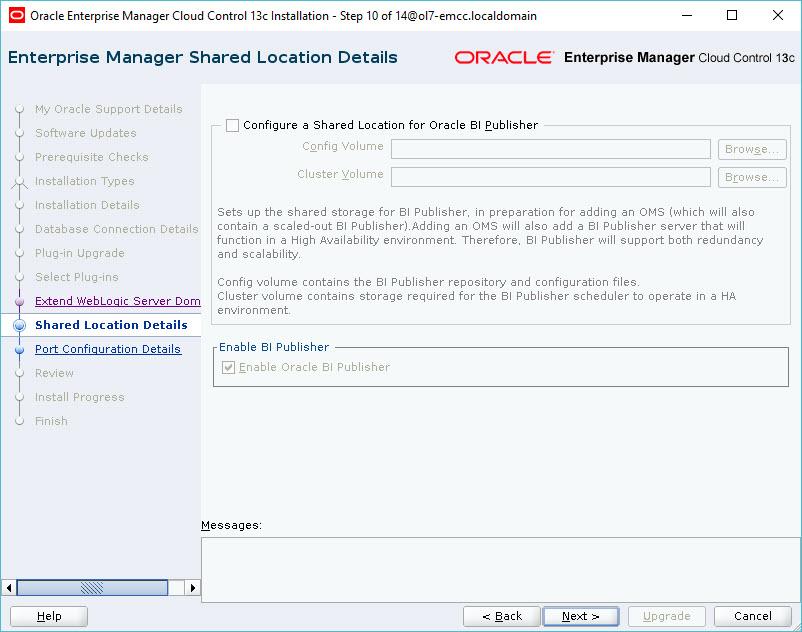Click the Cluster Volume label
The width and height of the screenshot is (802, 632).
click(x=340, y=174)
